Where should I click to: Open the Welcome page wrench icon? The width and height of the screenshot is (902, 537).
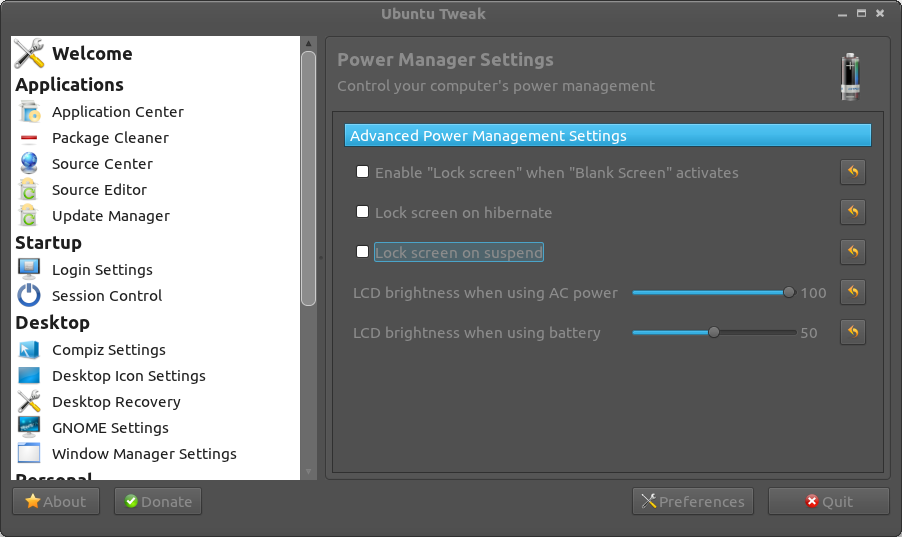(x=29, y=53)
